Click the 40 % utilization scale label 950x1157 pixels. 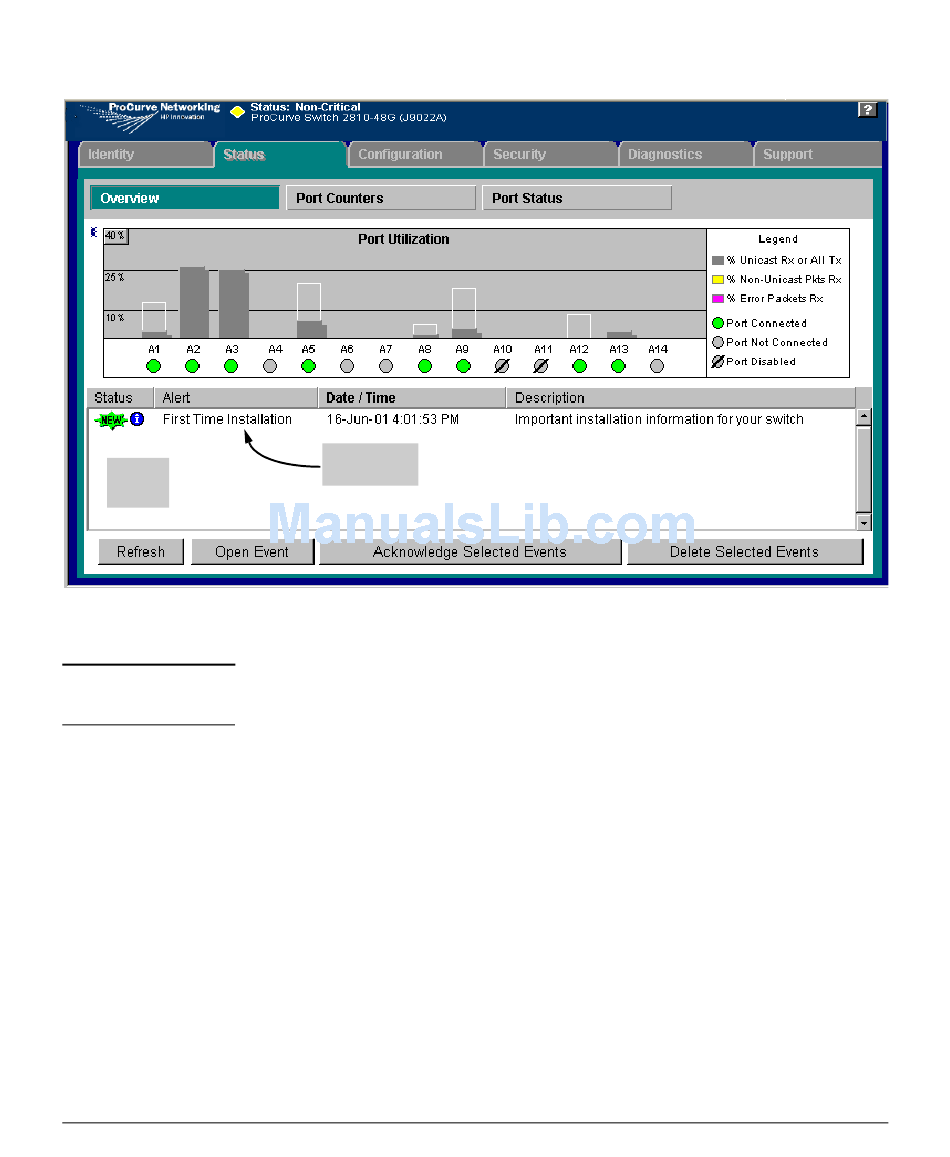coord(115,235)
